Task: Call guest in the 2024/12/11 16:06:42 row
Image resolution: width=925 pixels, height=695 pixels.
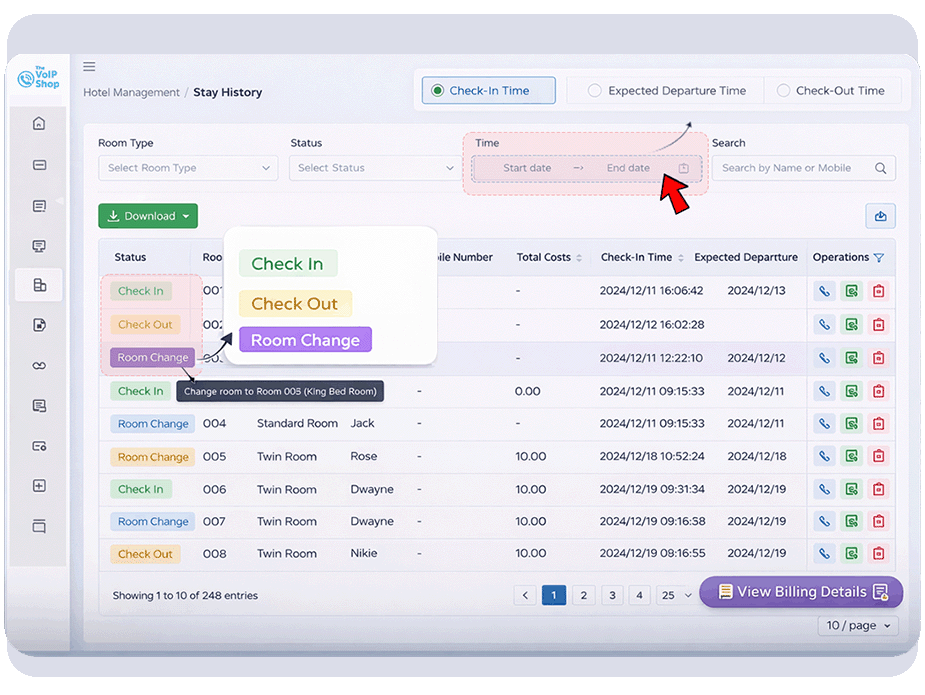Action: click(x=824, y=291)
